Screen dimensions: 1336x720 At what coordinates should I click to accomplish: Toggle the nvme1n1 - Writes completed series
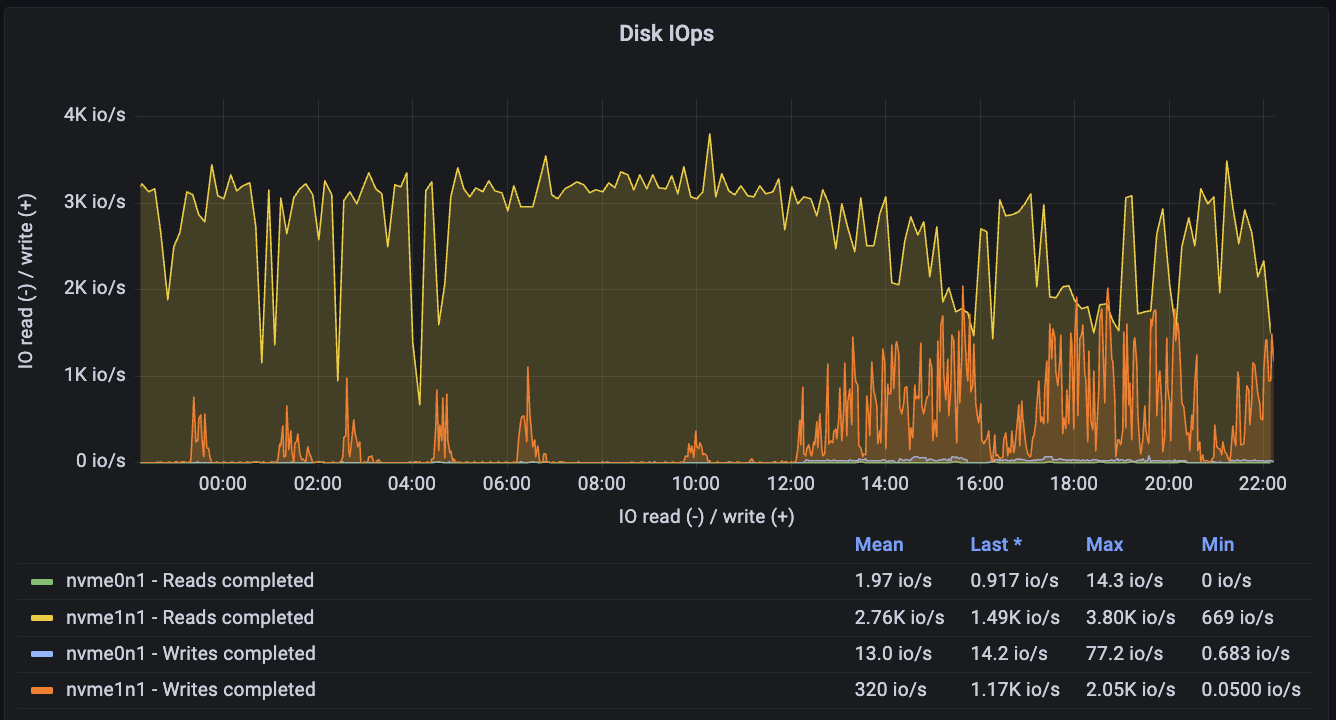[190, 690]
